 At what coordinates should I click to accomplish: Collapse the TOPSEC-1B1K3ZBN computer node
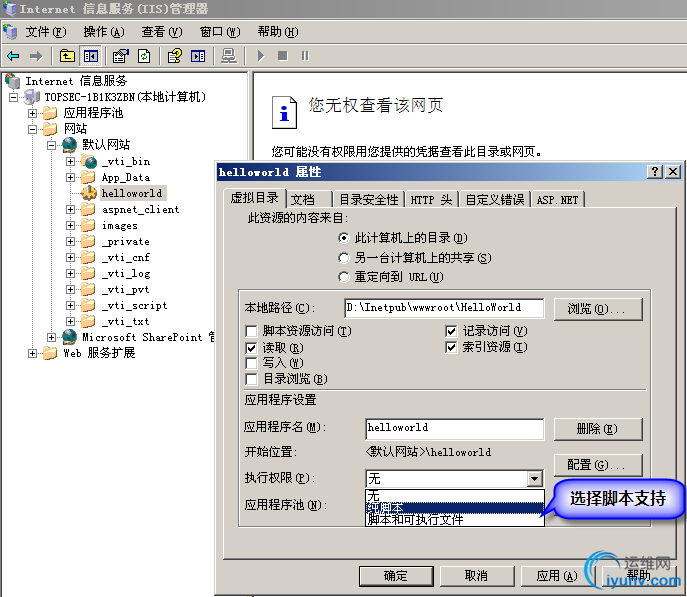[14, 97]
